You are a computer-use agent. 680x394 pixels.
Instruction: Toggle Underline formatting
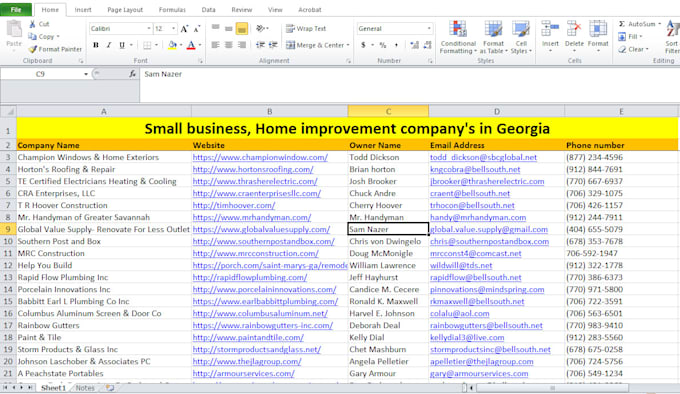point(122,45)
